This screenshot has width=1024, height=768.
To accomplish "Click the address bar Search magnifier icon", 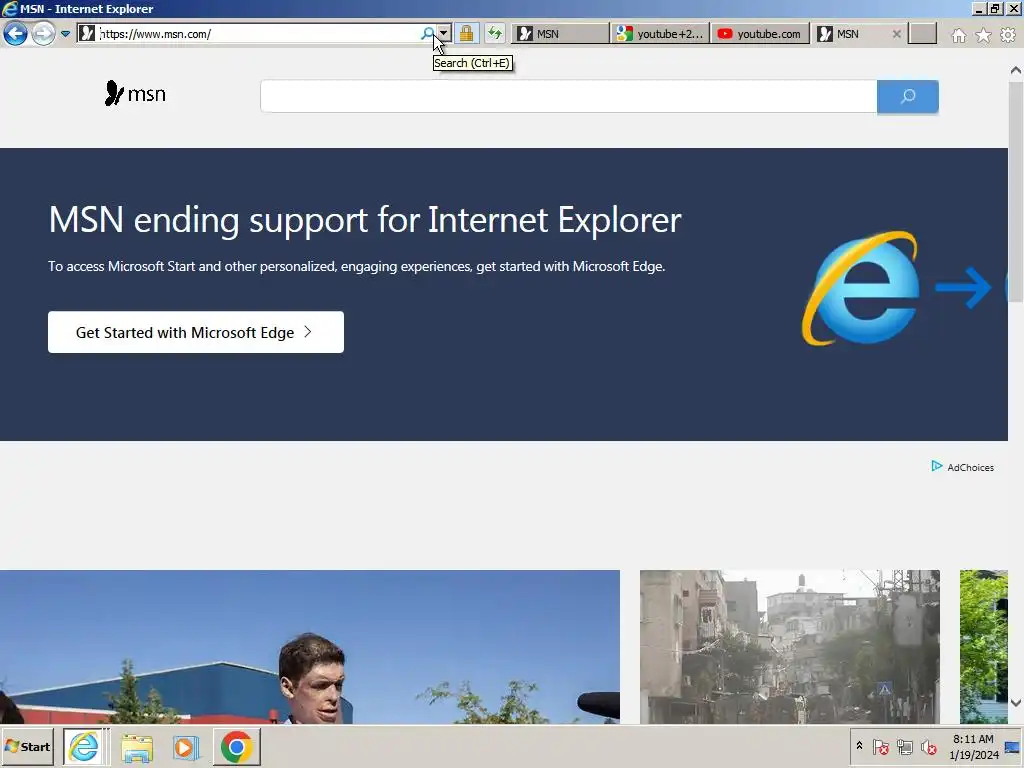I will [428, 33].
